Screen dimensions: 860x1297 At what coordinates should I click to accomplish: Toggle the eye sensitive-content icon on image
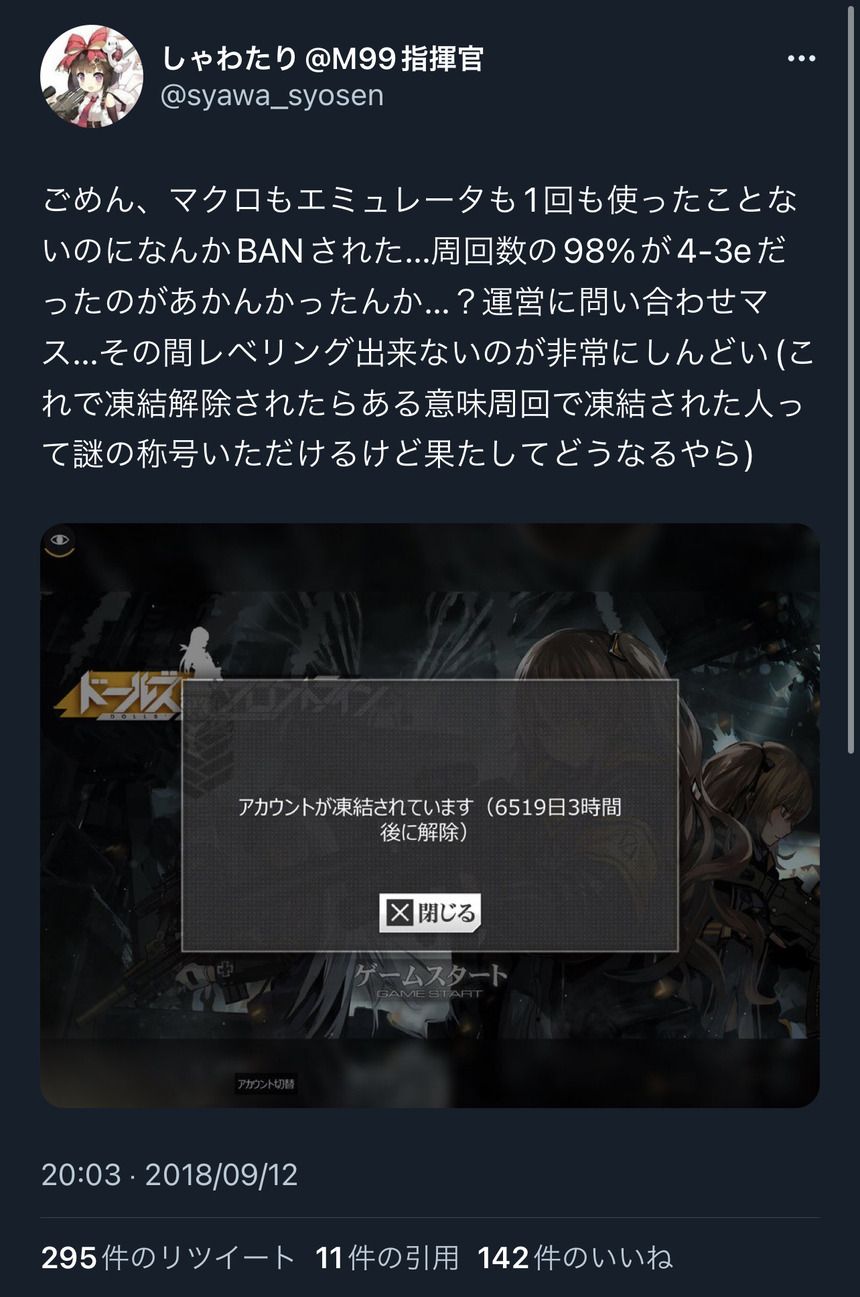click(x=61, y=542)
